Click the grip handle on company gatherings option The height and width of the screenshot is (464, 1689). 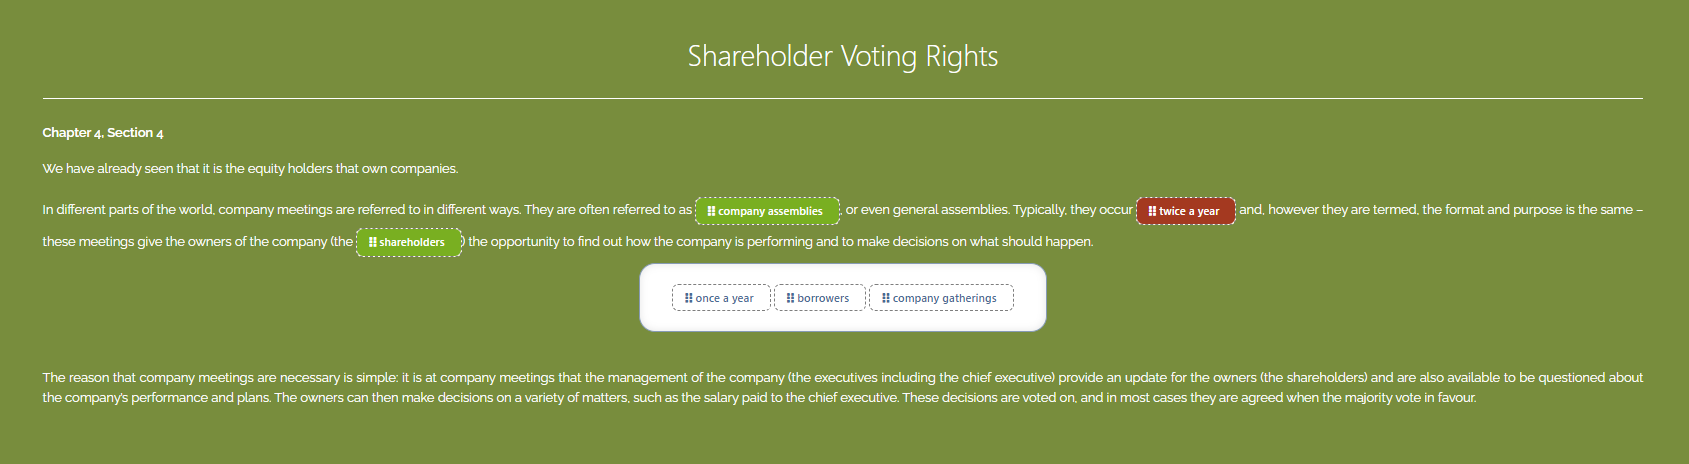885,298
